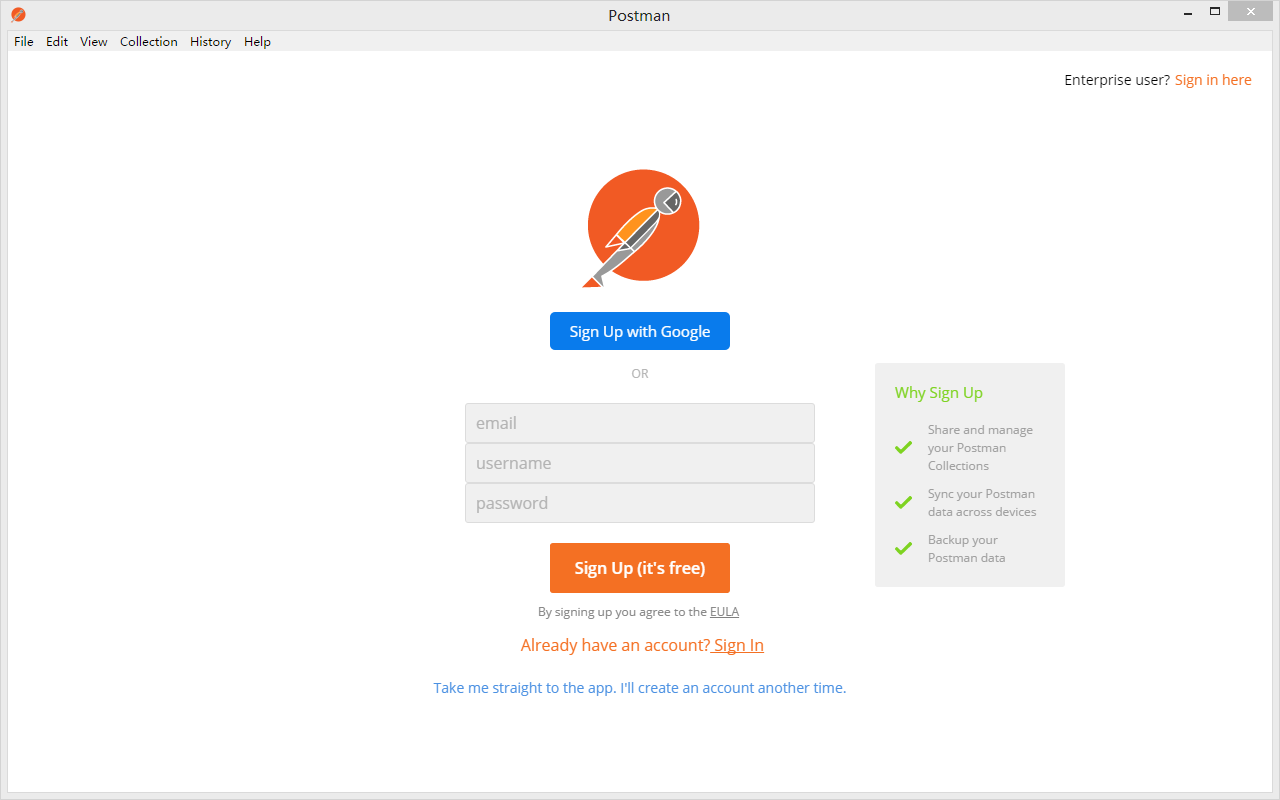The image size is (1280, 800).
Task: Click checkmark beside Sync your Postman data
Action: pos(903,502)
